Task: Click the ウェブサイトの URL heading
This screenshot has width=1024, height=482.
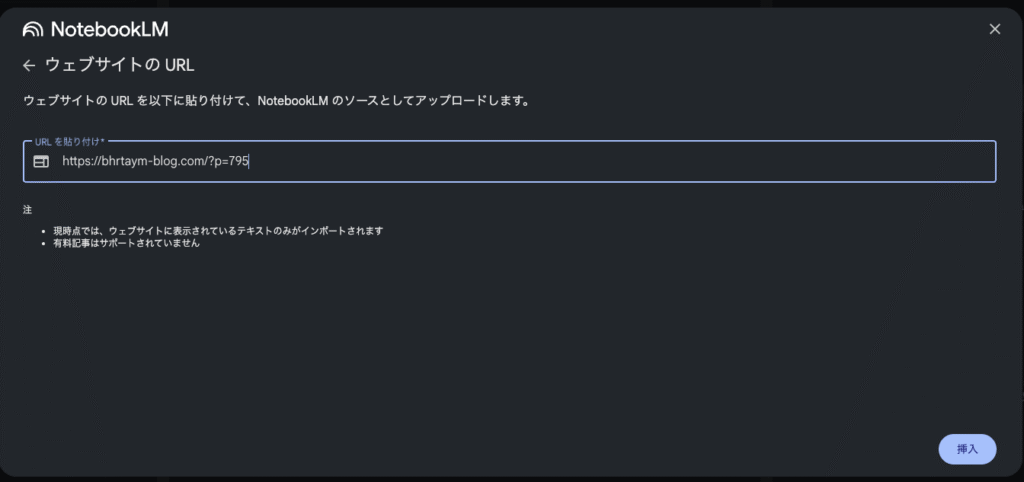Action: coord(120,65)
